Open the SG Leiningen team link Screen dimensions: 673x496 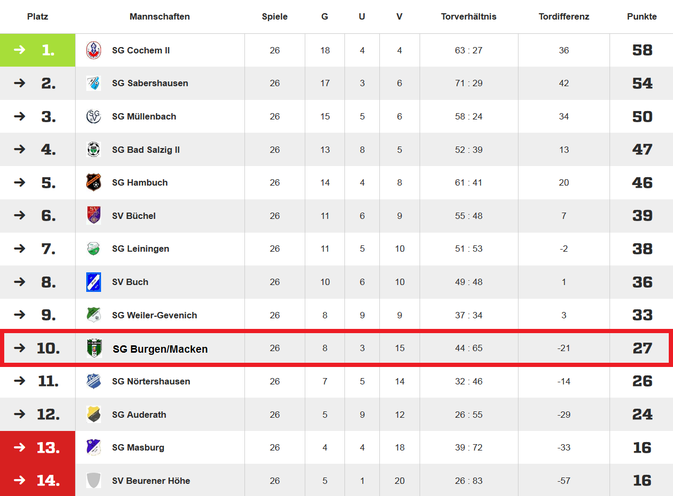click(140, 249)
